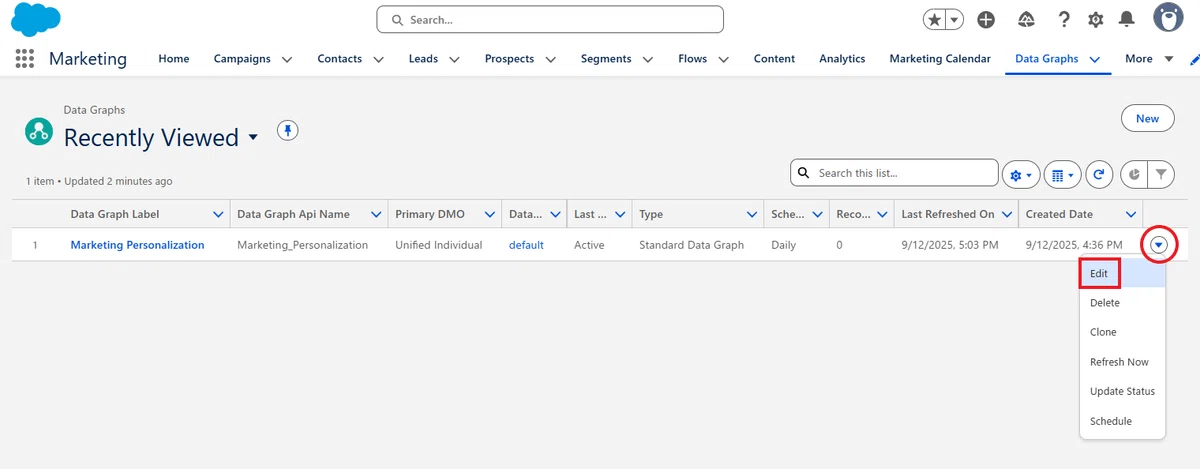Expand the Campaigns tab chevron
This screenshot has height=469, width=1200.
click(287, 60)
